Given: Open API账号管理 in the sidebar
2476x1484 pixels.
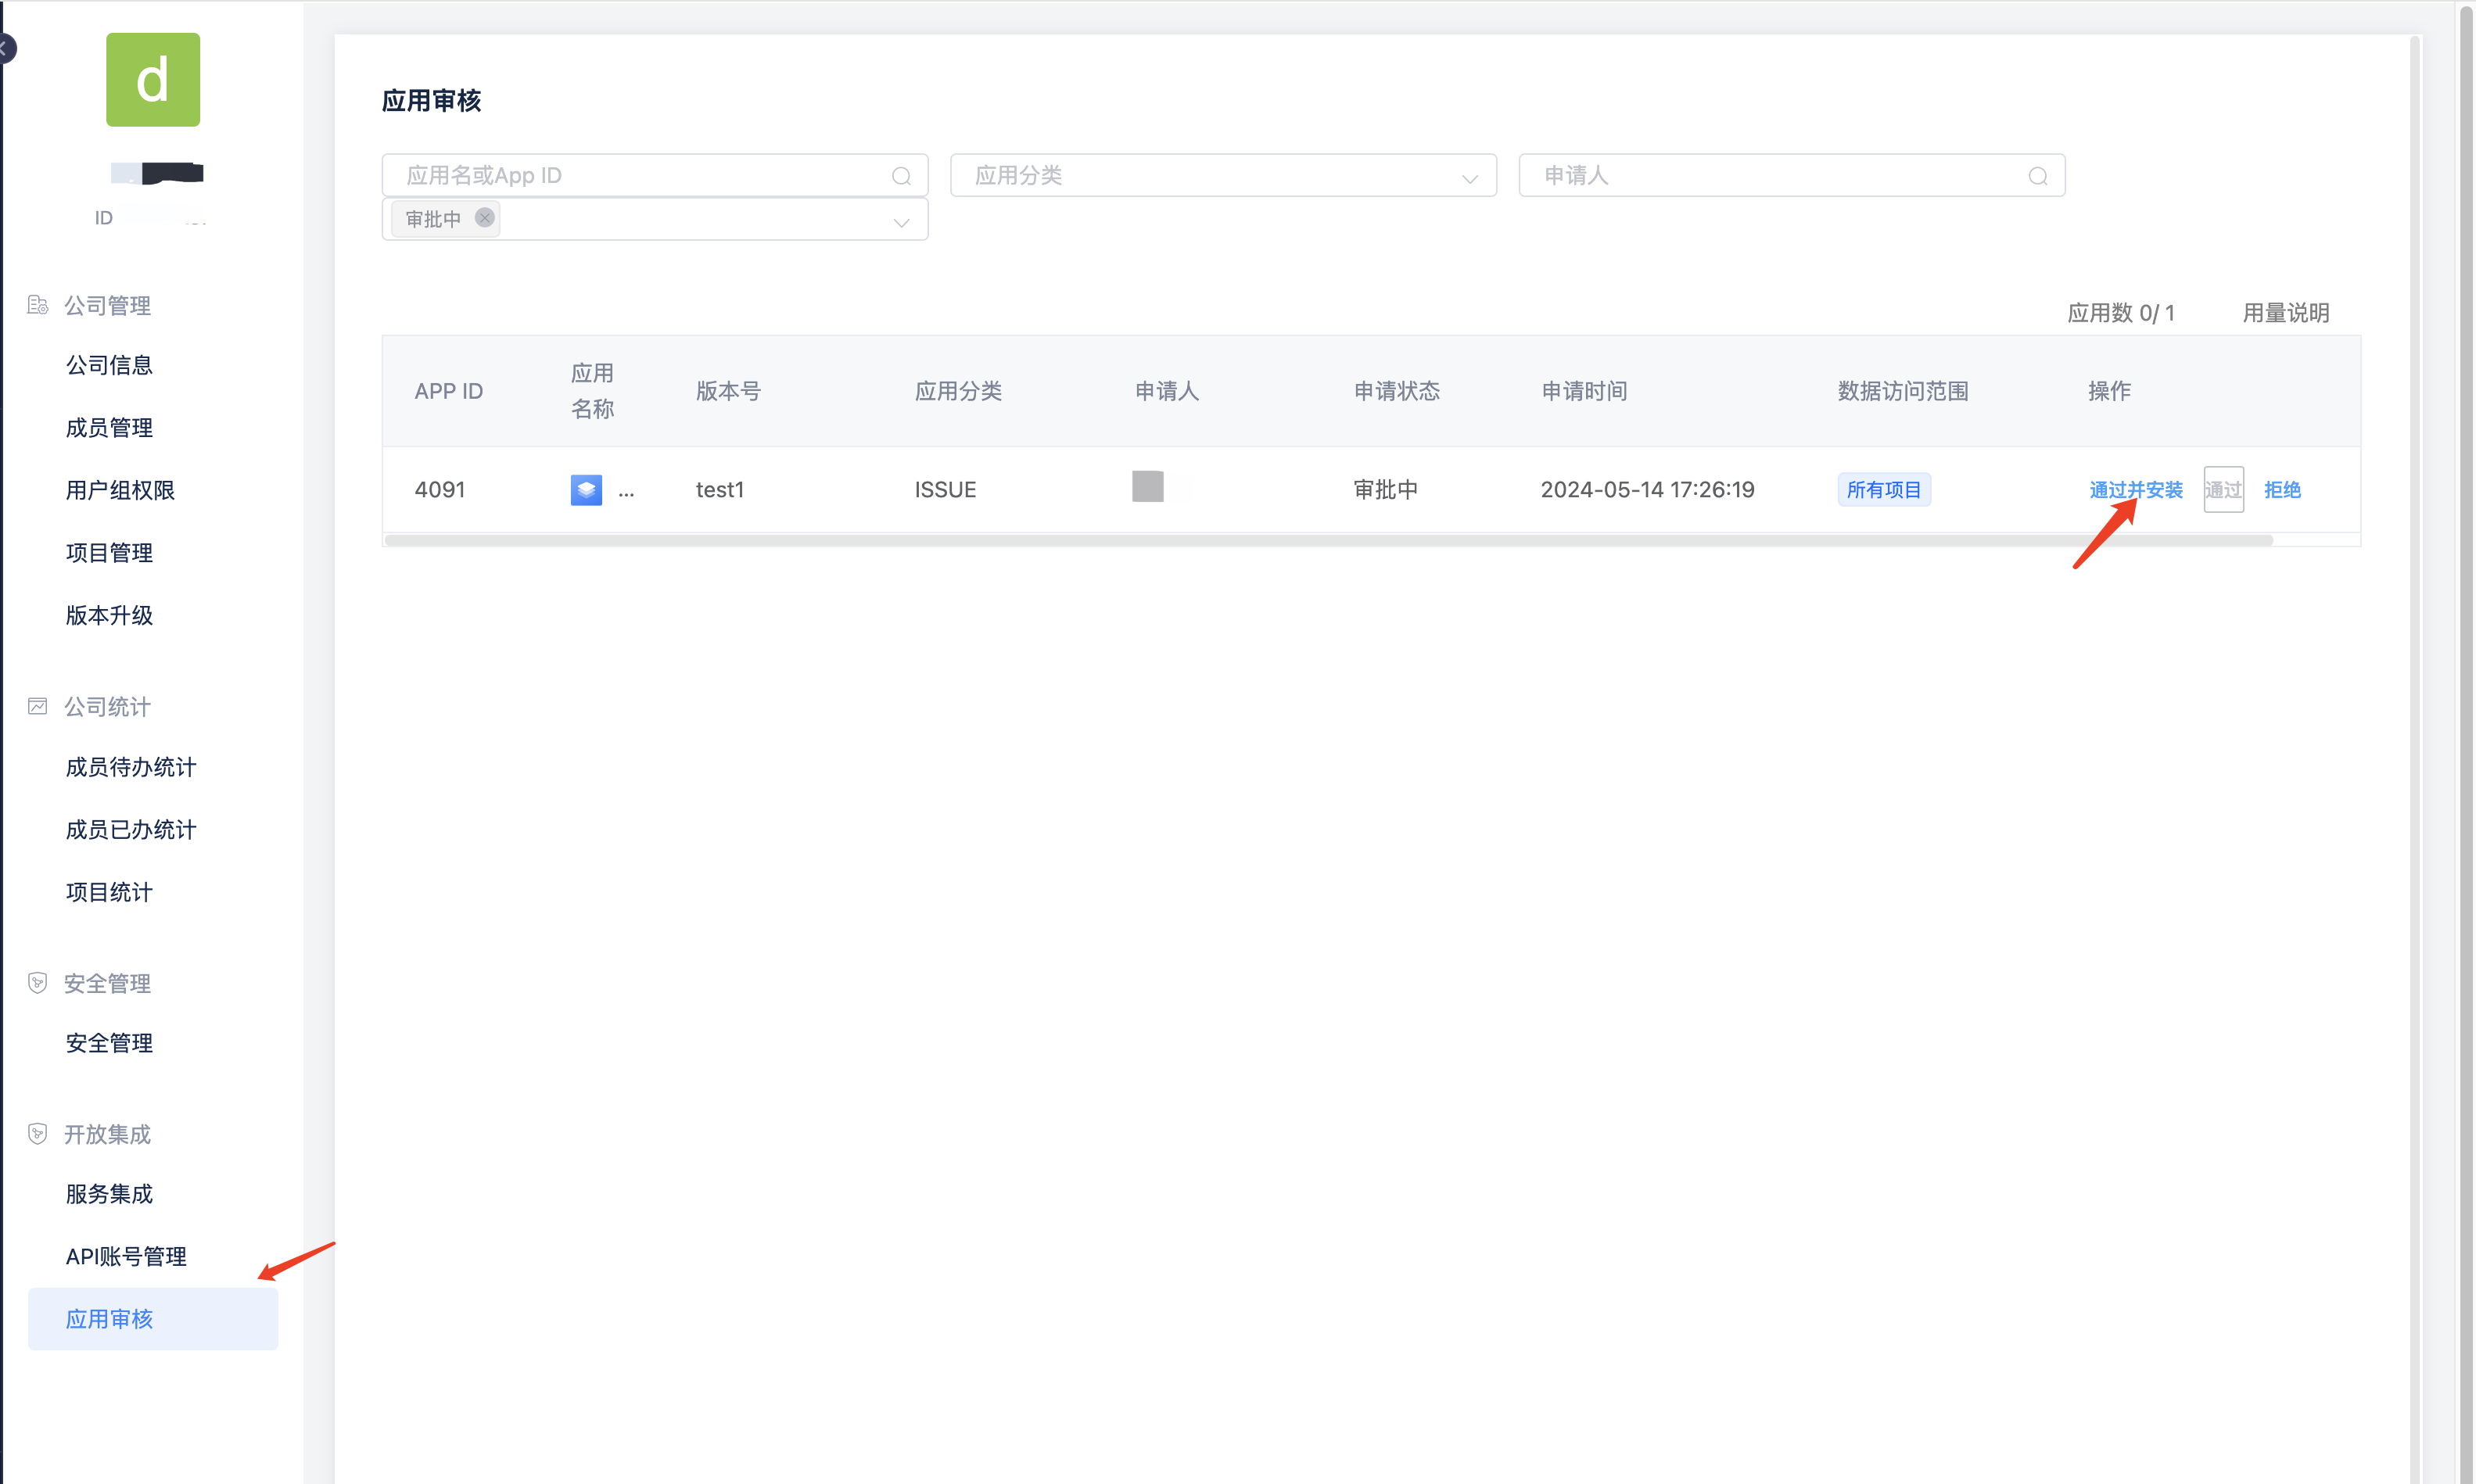Looking at the screenshot, I should click(126, 1256).
